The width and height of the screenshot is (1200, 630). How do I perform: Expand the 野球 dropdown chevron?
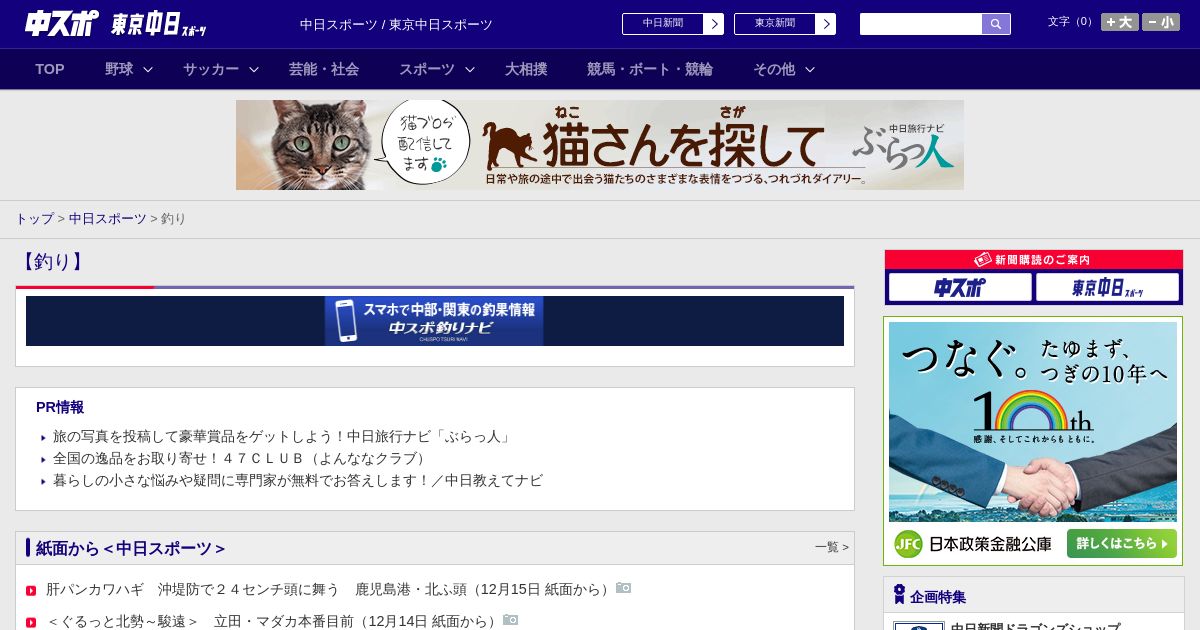tap(148, 69)
